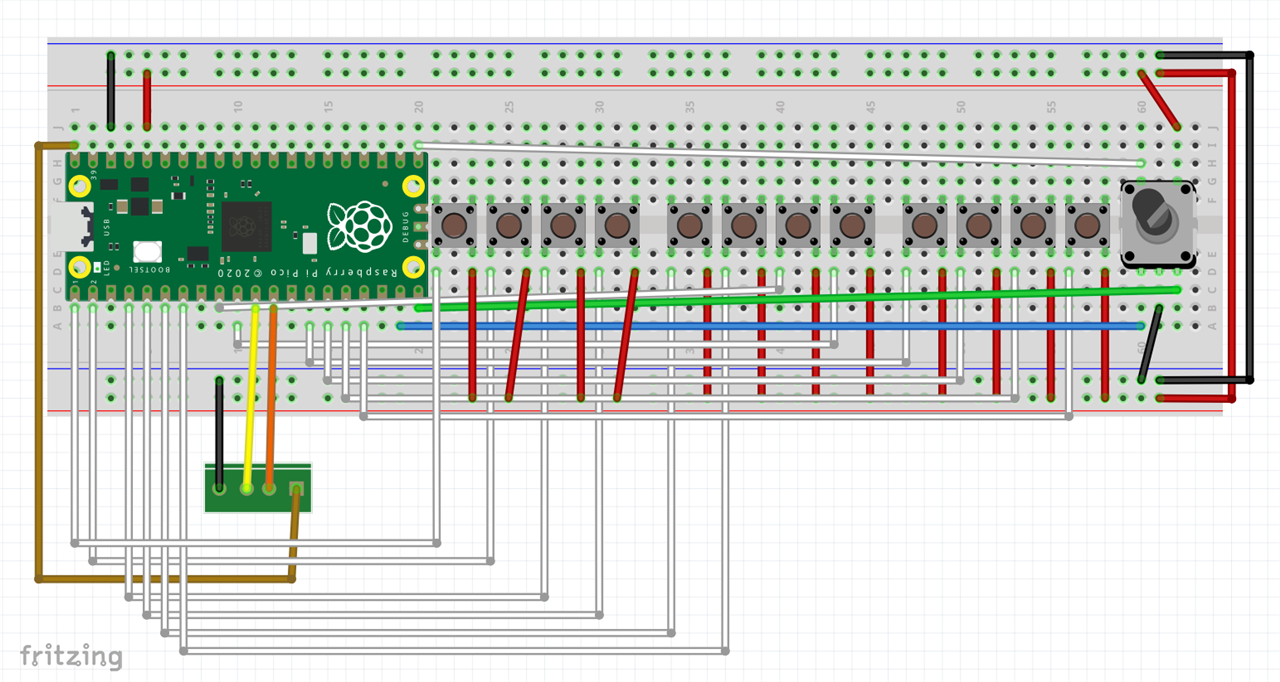Click the fourth push button from left
Viewport: 1280px width, 682px height.
(617, 226)
